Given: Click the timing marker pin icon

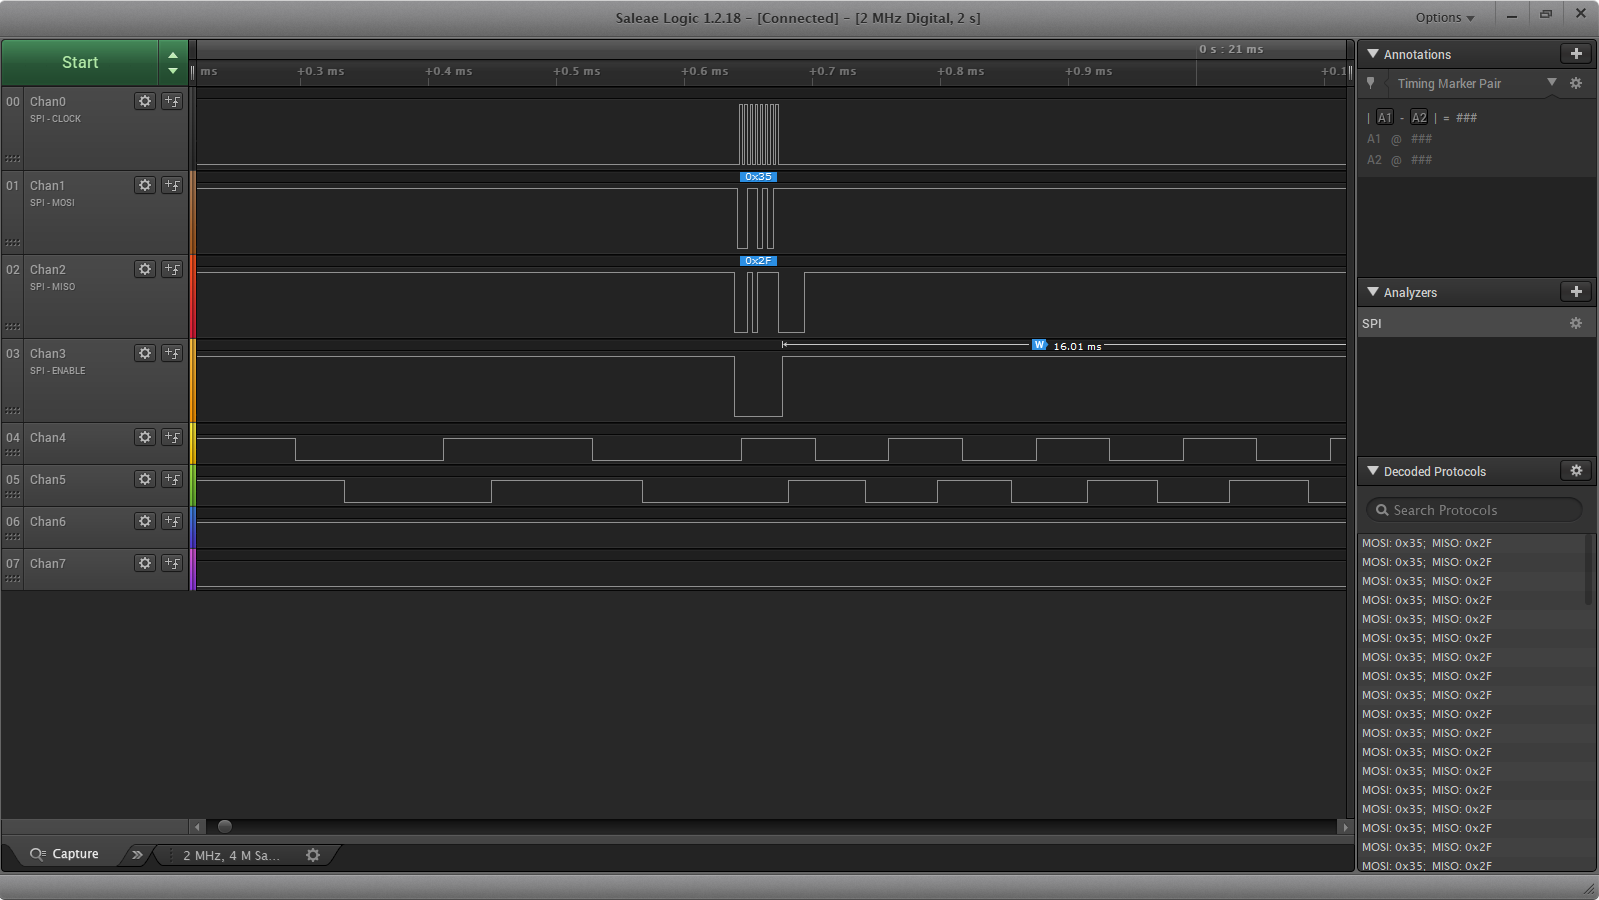Looking at the screenshot, I should tap(1371, 83).
